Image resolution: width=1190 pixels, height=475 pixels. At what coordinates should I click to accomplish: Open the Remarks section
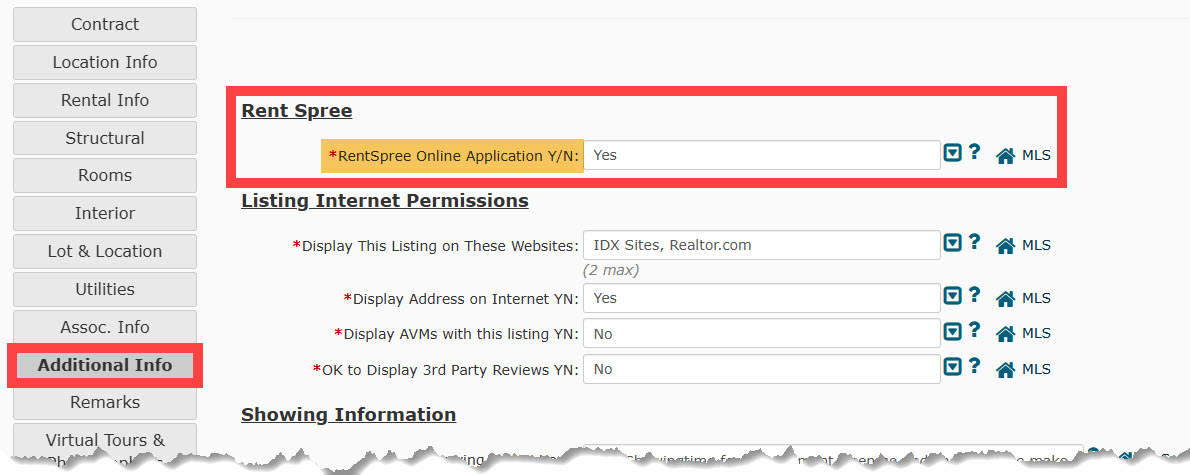(x=105, y=402)
